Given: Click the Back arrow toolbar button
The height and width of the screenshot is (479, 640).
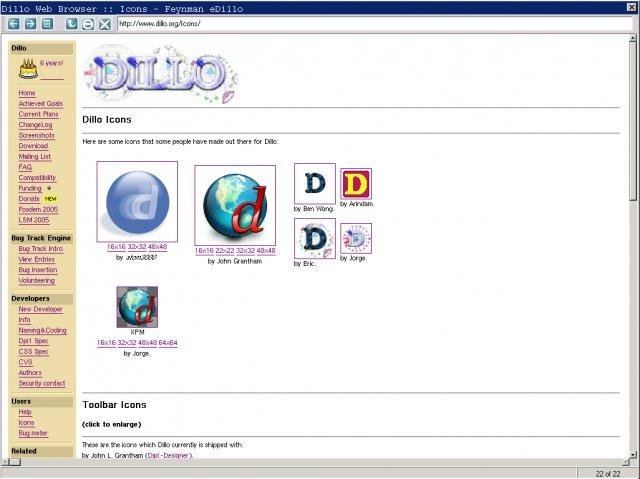Looking at the screenshot, I should coord(13,24).
